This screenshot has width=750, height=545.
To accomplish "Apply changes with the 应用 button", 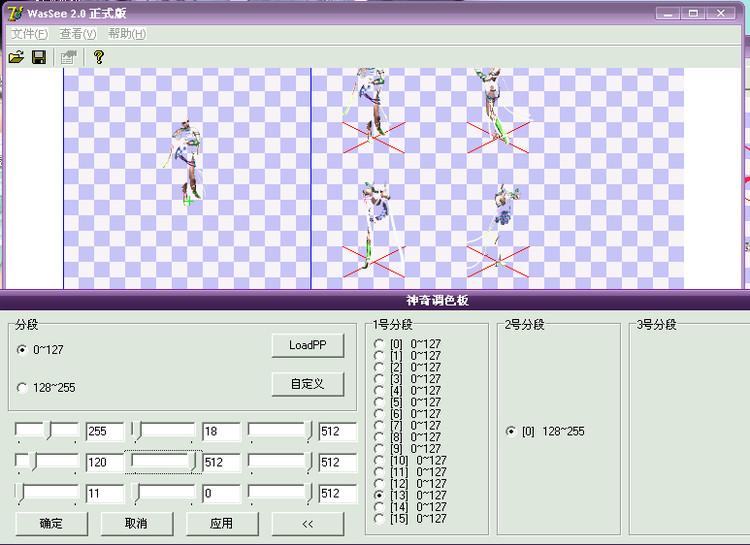I will pyautogui.click(x=222, y=524).
